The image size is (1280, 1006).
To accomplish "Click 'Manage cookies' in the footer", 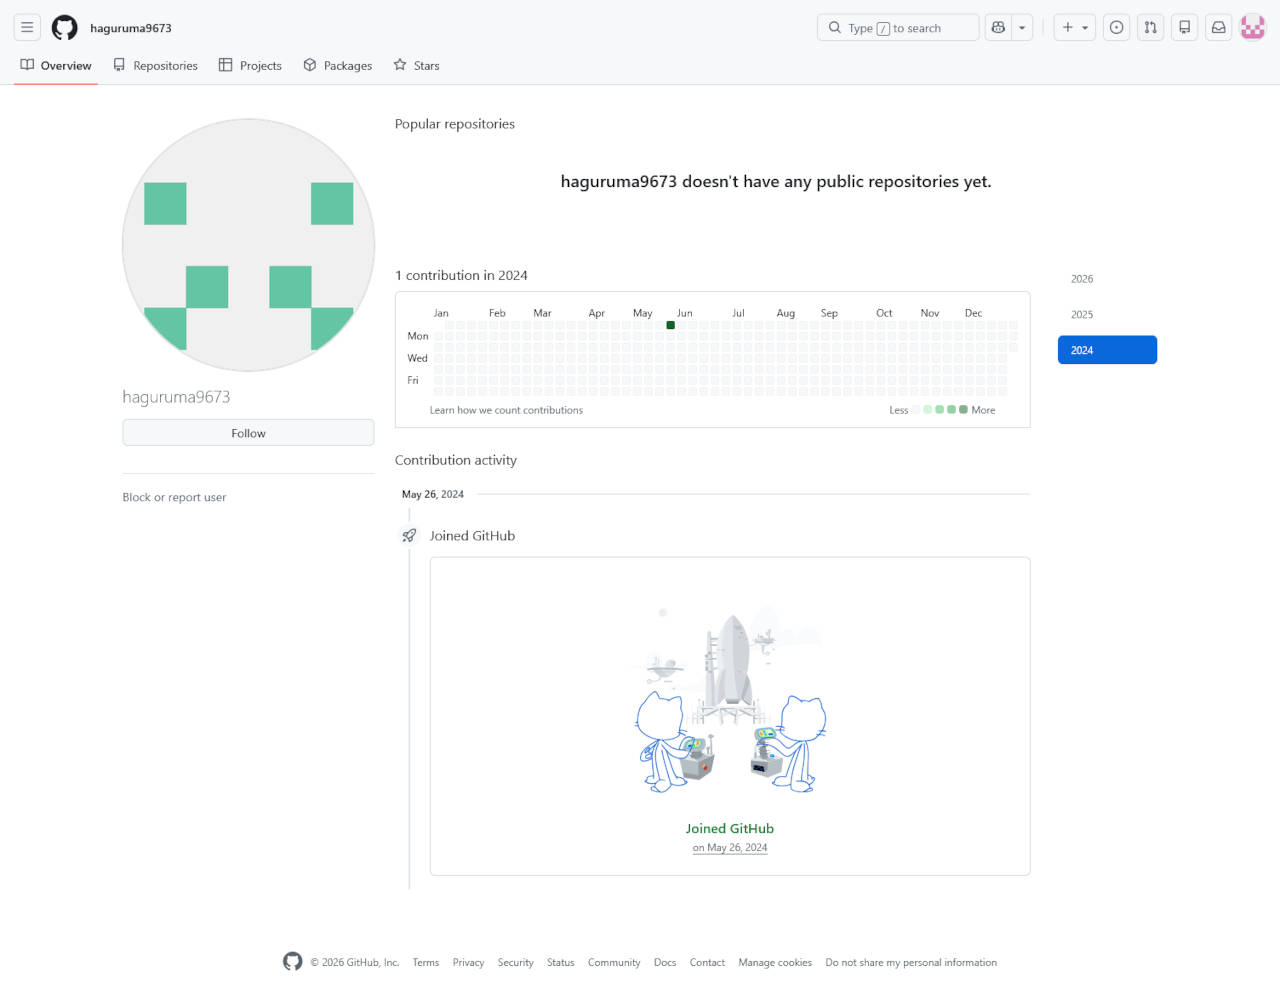I will coord(775,963).
